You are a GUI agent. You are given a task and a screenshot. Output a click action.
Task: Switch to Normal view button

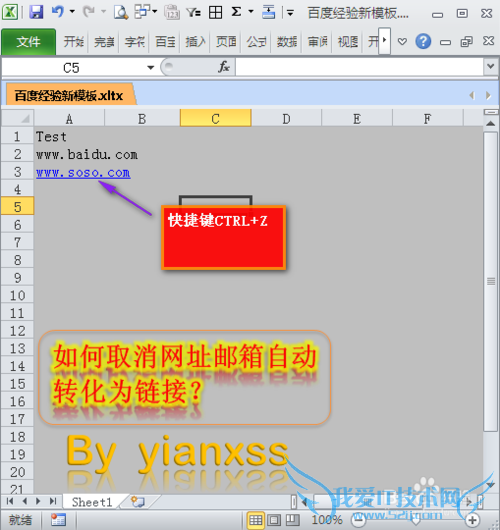[x=256, y=520]
